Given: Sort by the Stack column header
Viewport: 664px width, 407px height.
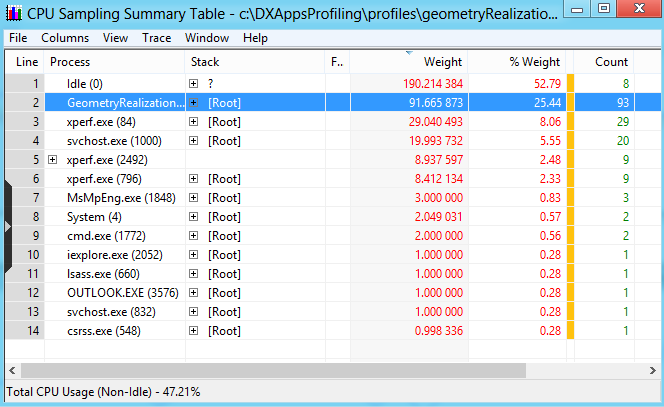Looking at the screenshot, I should 255,62.
